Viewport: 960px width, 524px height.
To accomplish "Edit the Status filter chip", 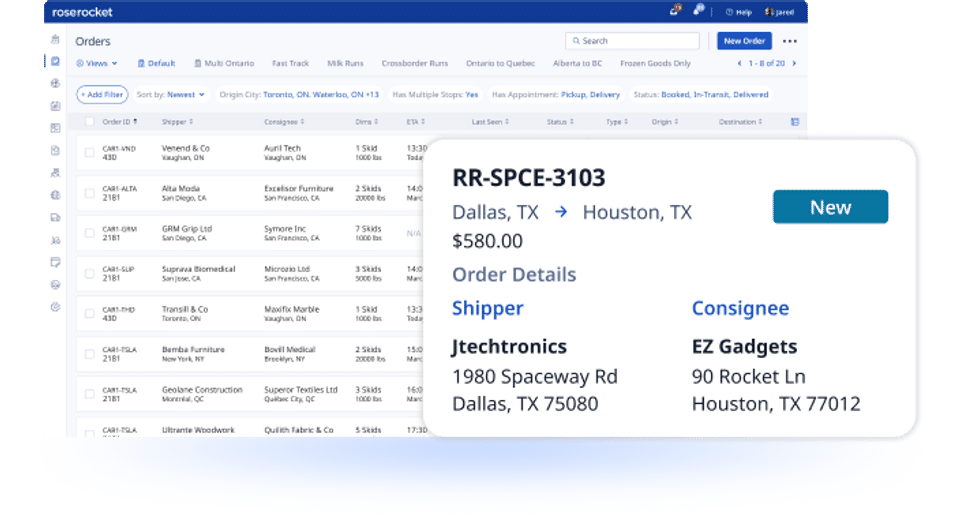I will 701,94.
